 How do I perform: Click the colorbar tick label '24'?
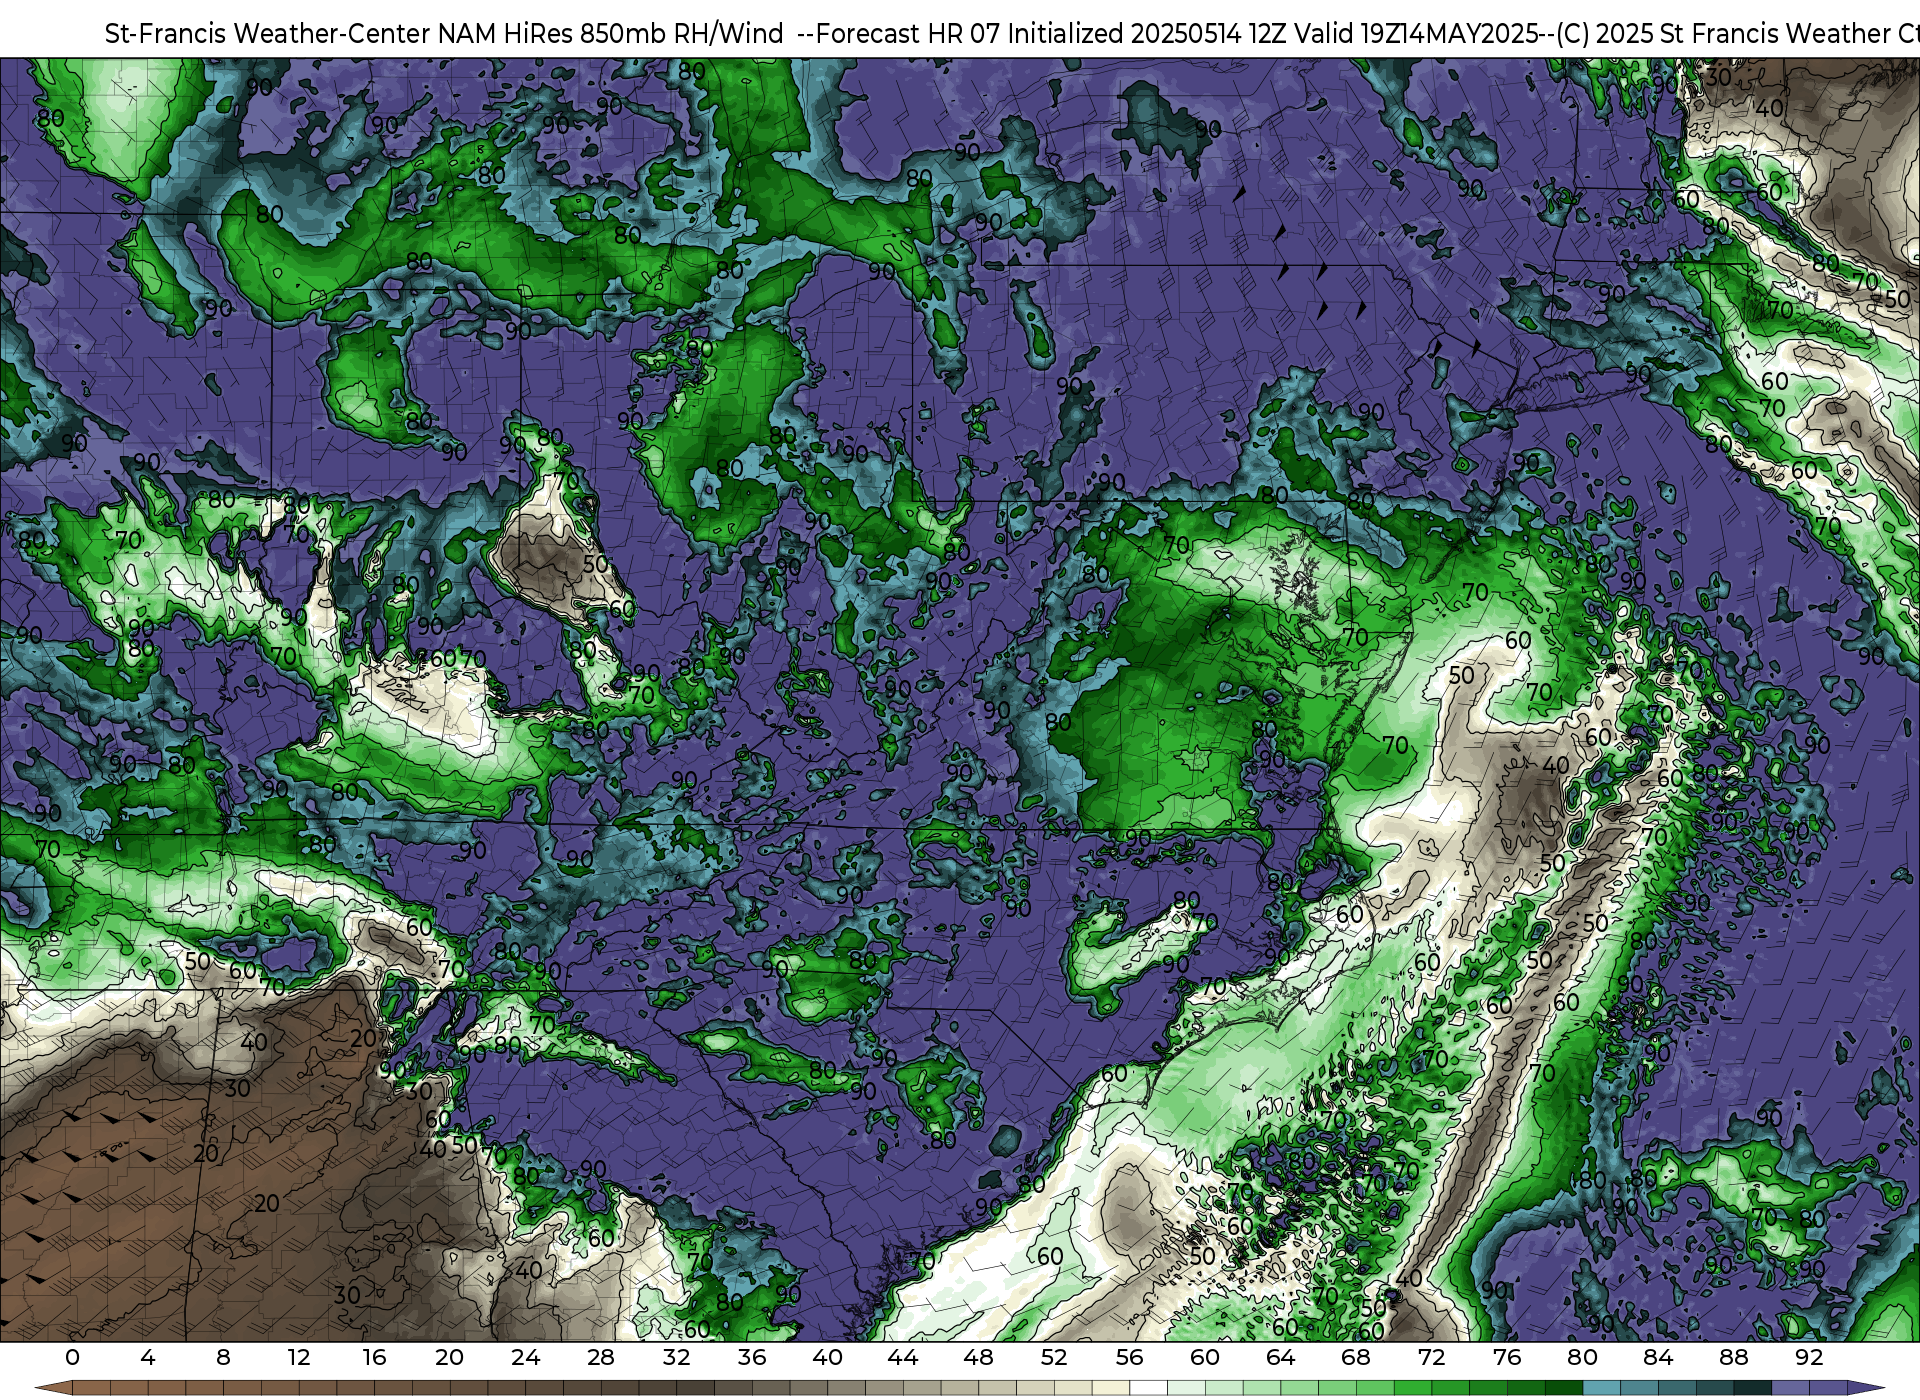pos(525,1357)
